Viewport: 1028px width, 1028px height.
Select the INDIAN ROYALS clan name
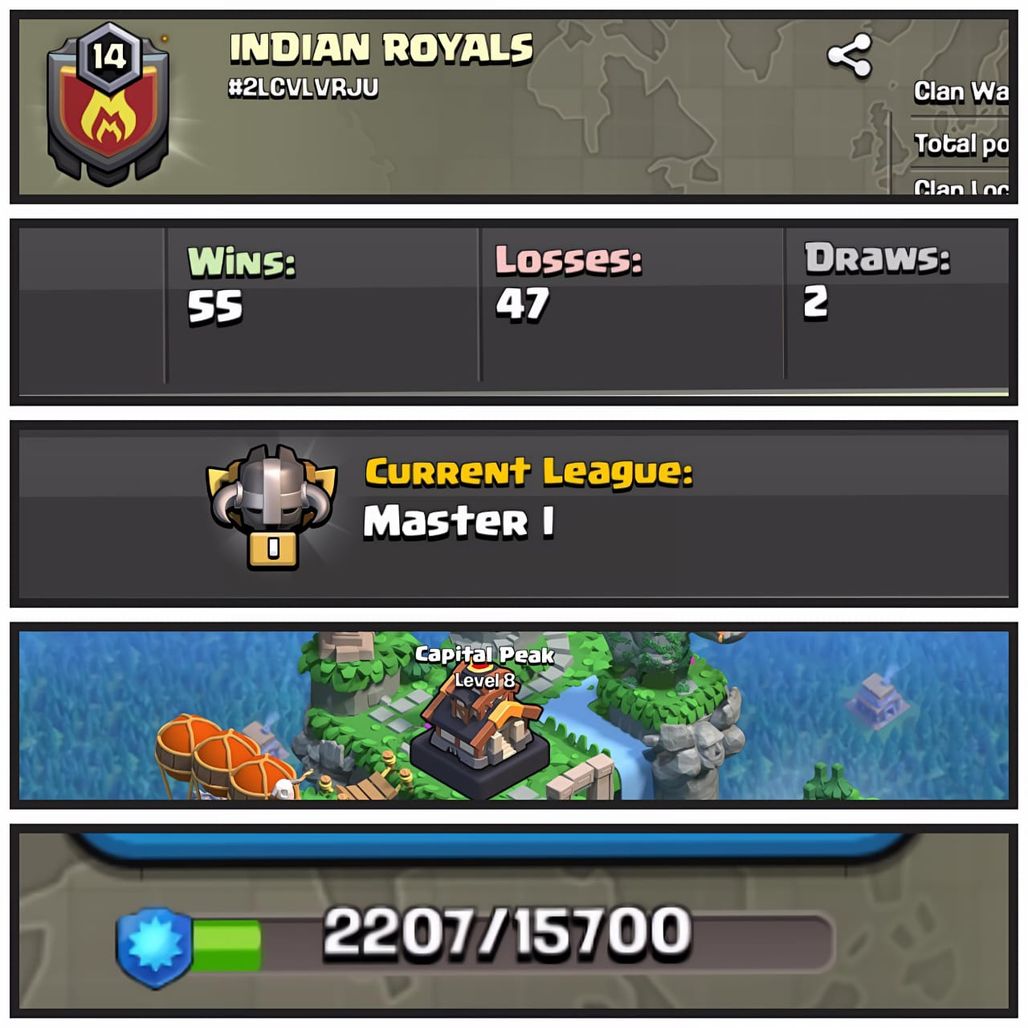coord(381,49)
